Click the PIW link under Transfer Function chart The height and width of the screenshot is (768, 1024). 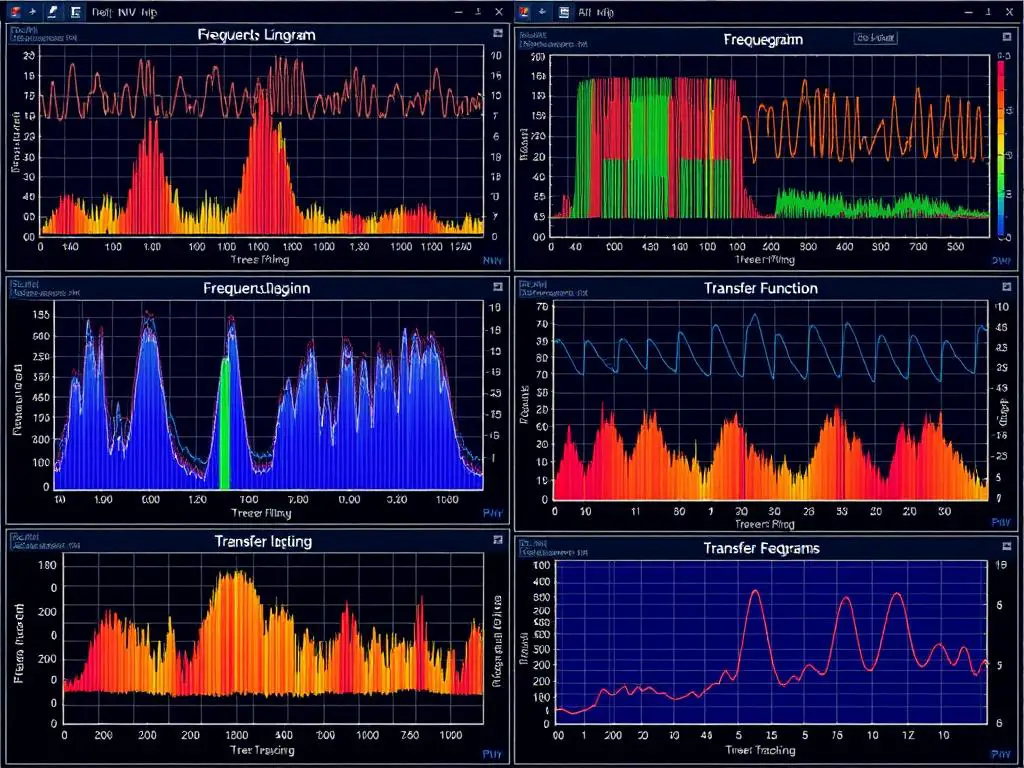[x=999, y=521]
